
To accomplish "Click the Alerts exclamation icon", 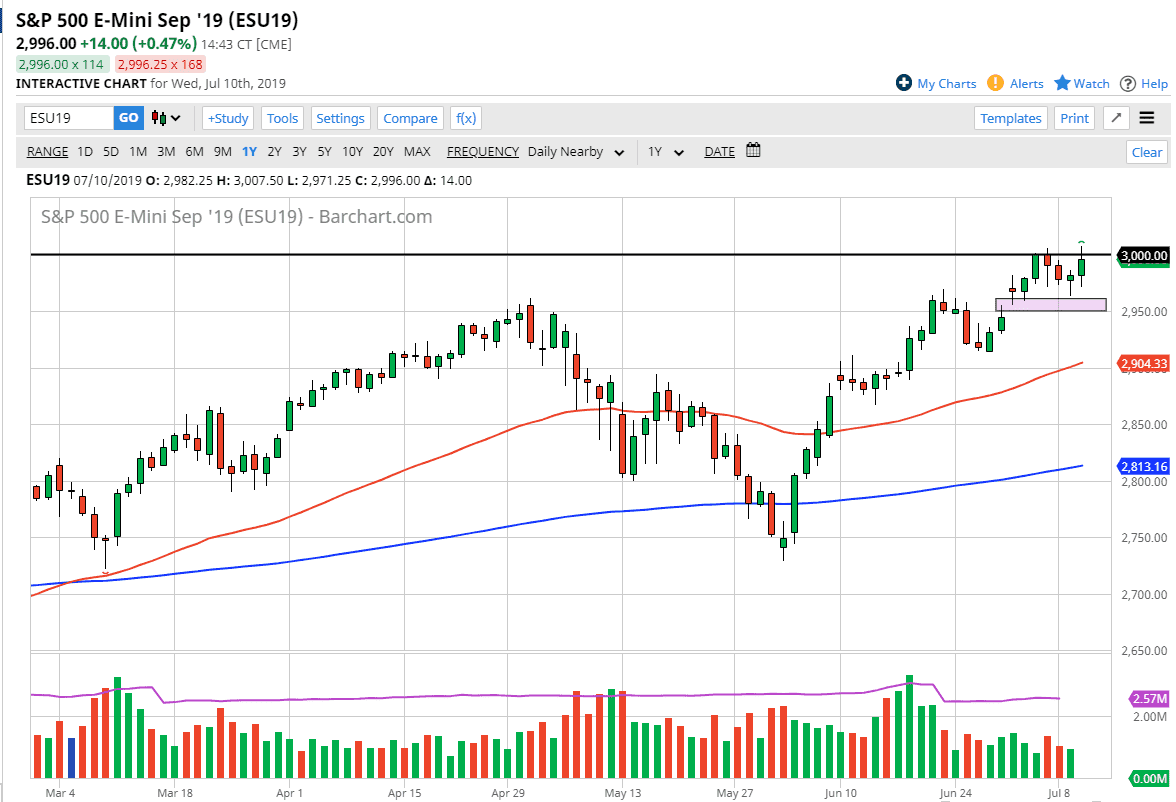I will [995, 83].
